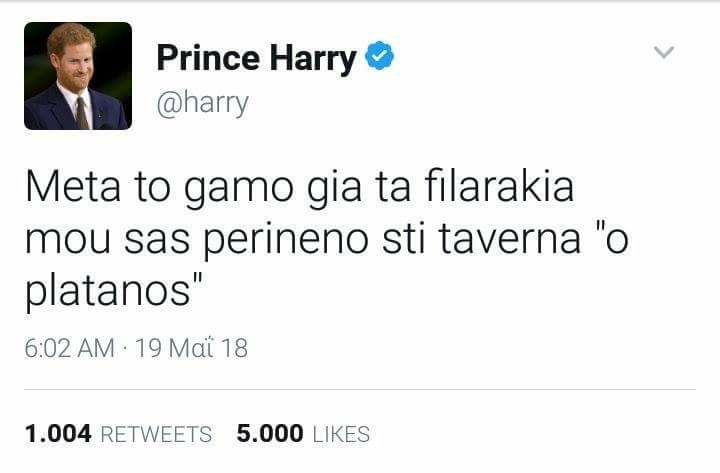Click the word "mou" starting the second line
Screen dimensions: 720x473
pos(68,241)
